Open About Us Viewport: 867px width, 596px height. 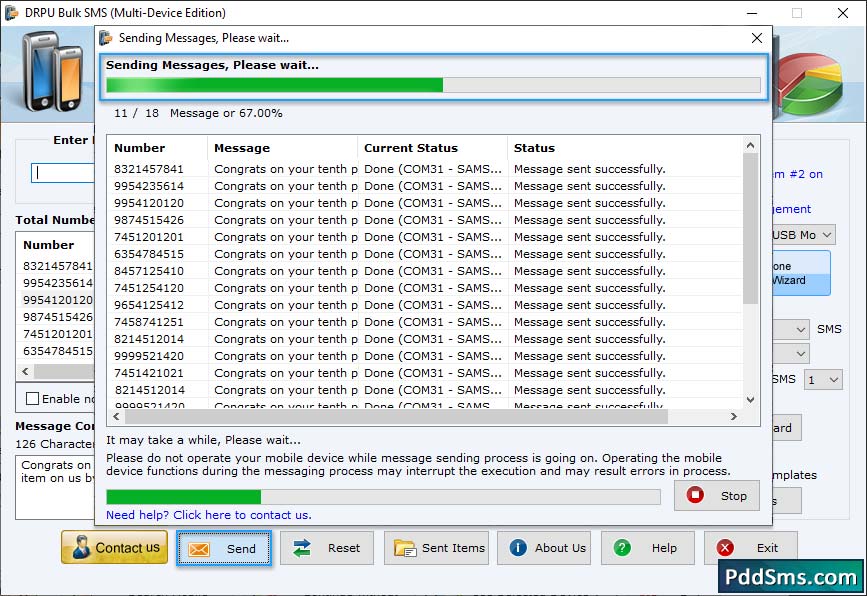(544, 548)
